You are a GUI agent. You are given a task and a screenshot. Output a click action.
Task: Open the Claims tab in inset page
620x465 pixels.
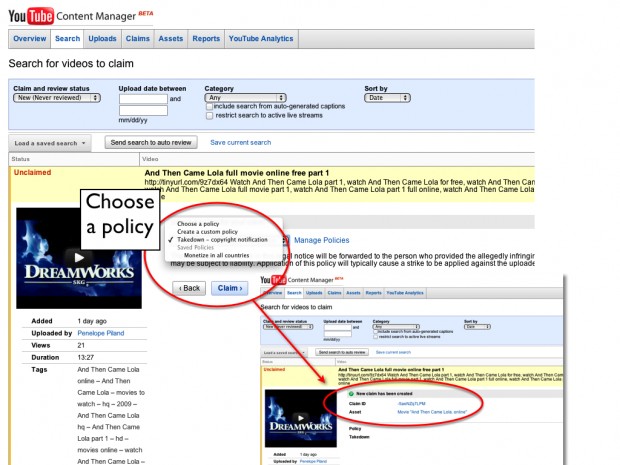coord(334,293)
